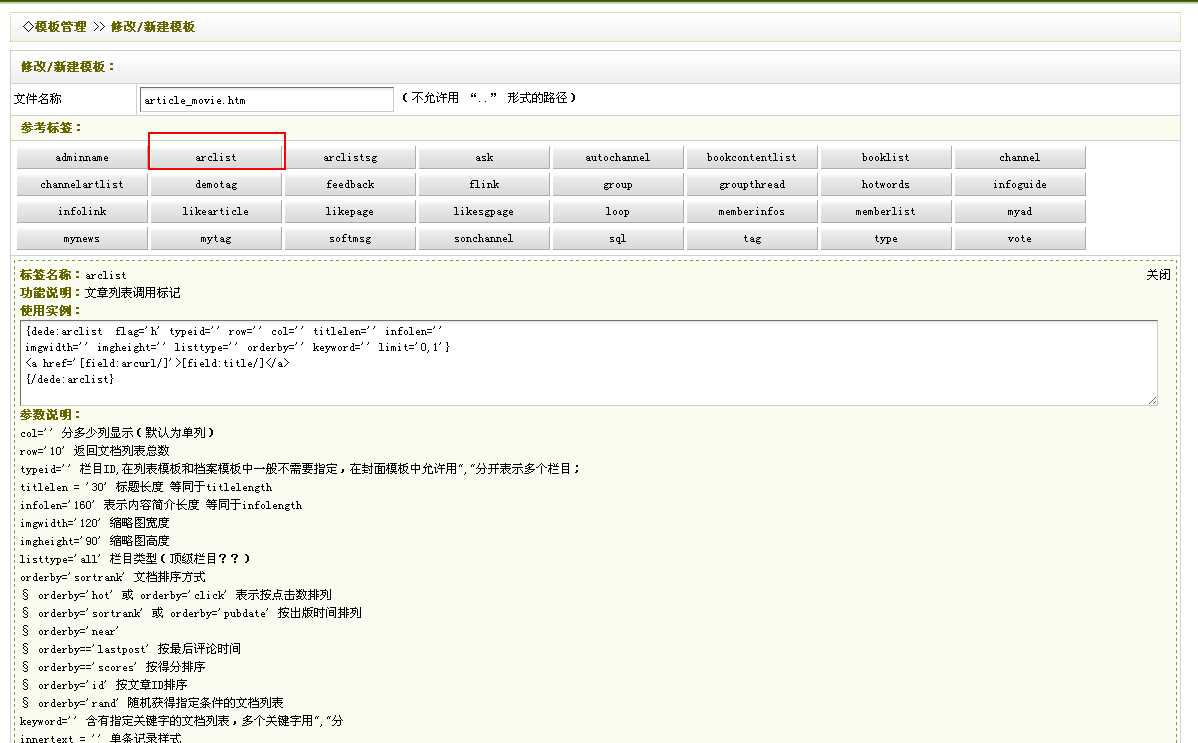The height and width of the screenshot is (743, 1198).
Task: Choose the autochannel tag button
Action: [618, 157]
